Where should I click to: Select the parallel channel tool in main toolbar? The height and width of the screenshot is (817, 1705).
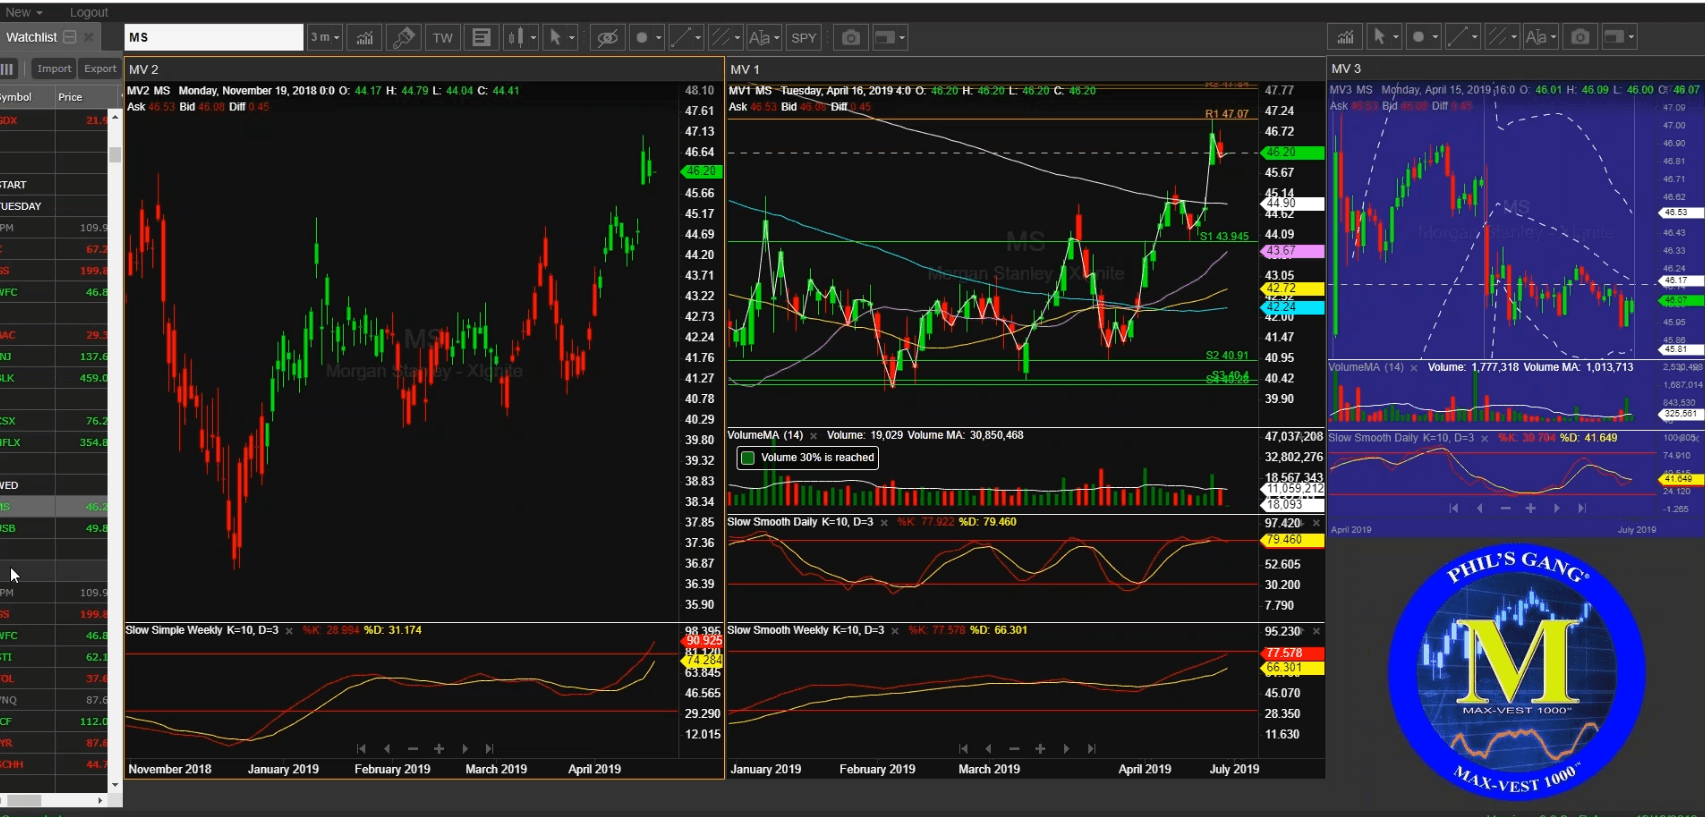click(720, 38)
